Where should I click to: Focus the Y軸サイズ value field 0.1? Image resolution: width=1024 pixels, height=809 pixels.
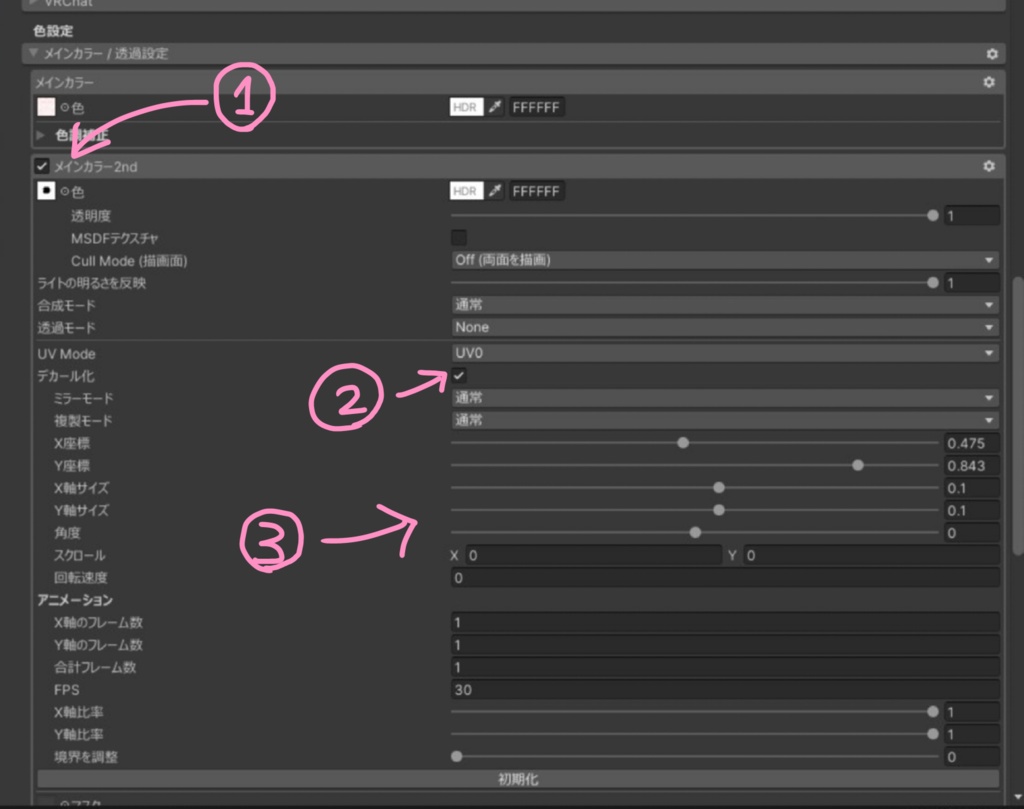(972, 510)
